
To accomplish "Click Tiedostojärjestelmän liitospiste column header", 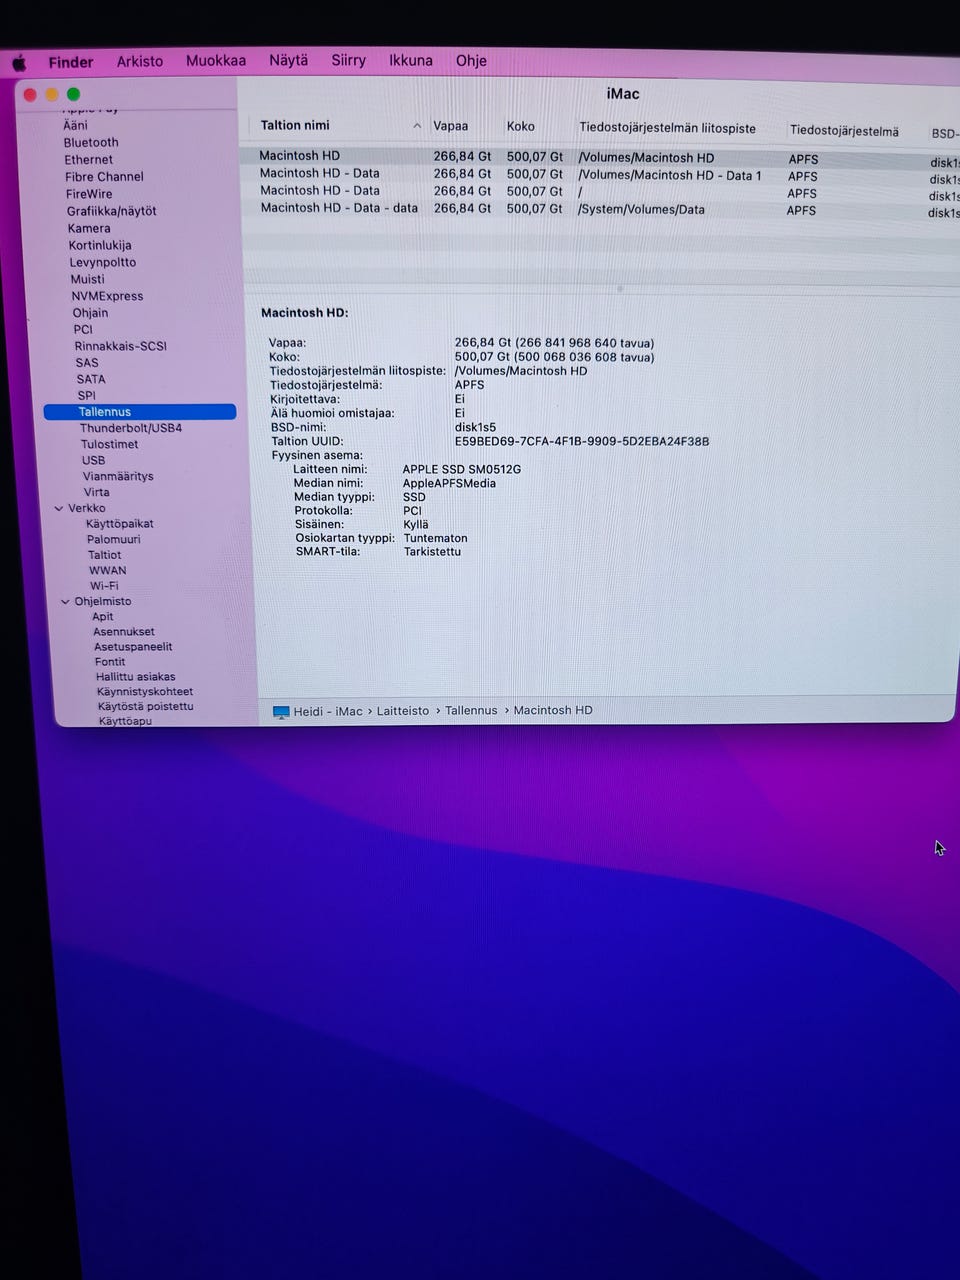I will click(x=668, y=128).
